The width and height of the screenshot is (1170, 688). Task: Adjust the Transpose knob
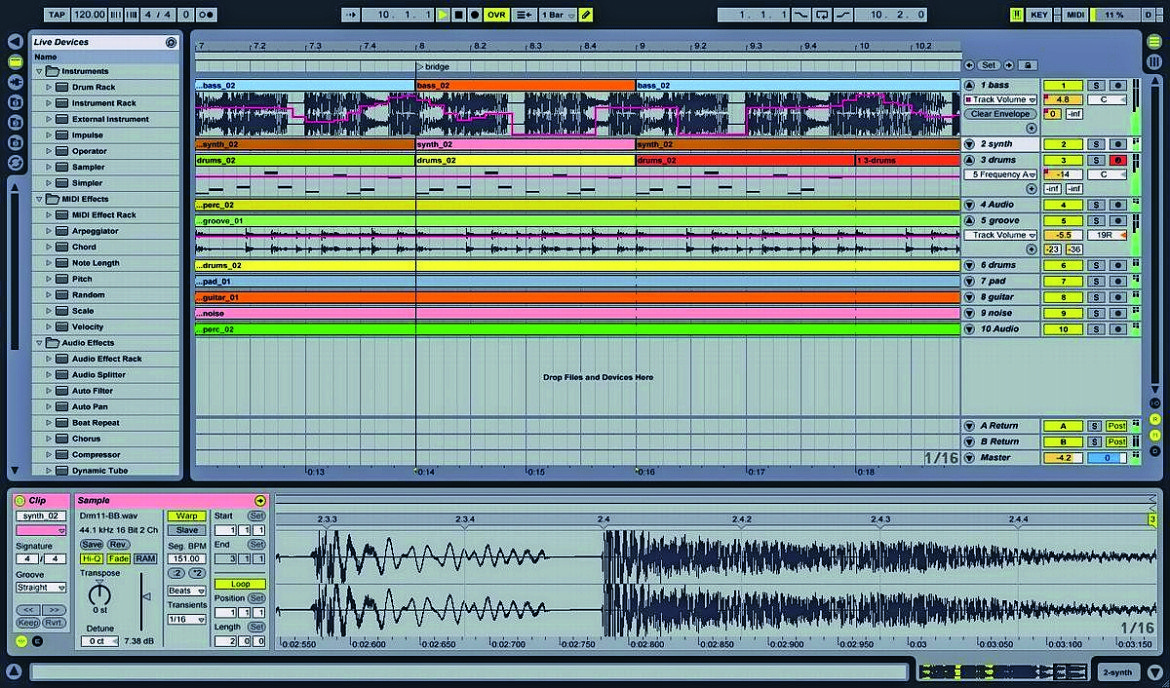coord(99,595)
